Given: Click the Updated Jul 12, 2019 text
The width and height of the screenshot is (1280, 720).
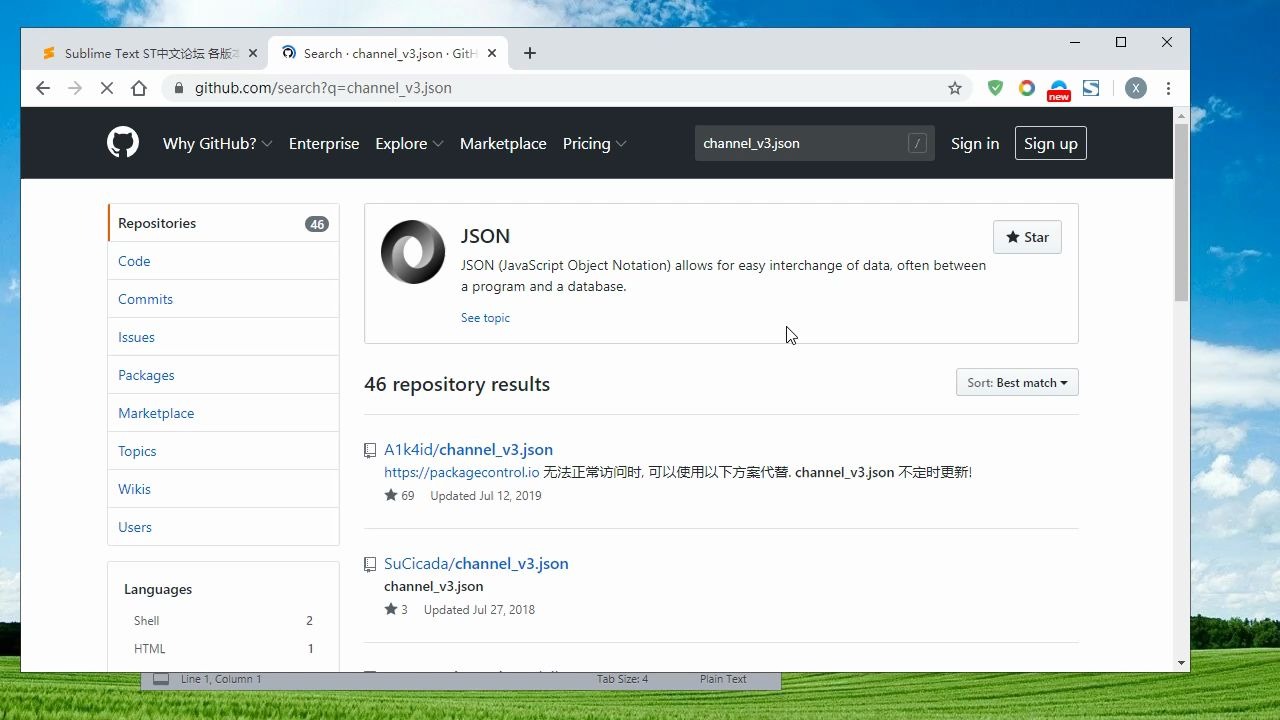Looking at the screenshot, I should [486, 495].
